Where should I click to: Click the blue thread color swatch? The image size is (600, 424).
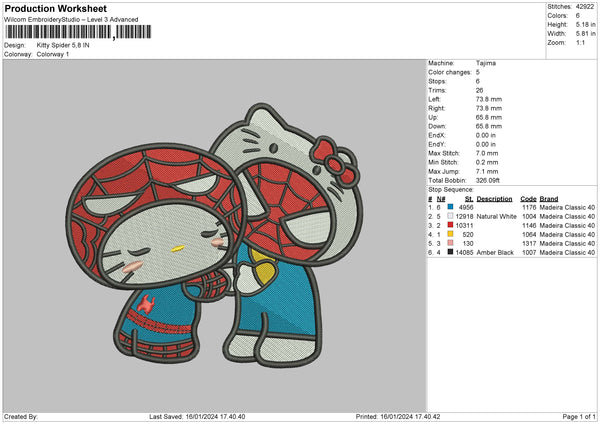tap(450, 207)
